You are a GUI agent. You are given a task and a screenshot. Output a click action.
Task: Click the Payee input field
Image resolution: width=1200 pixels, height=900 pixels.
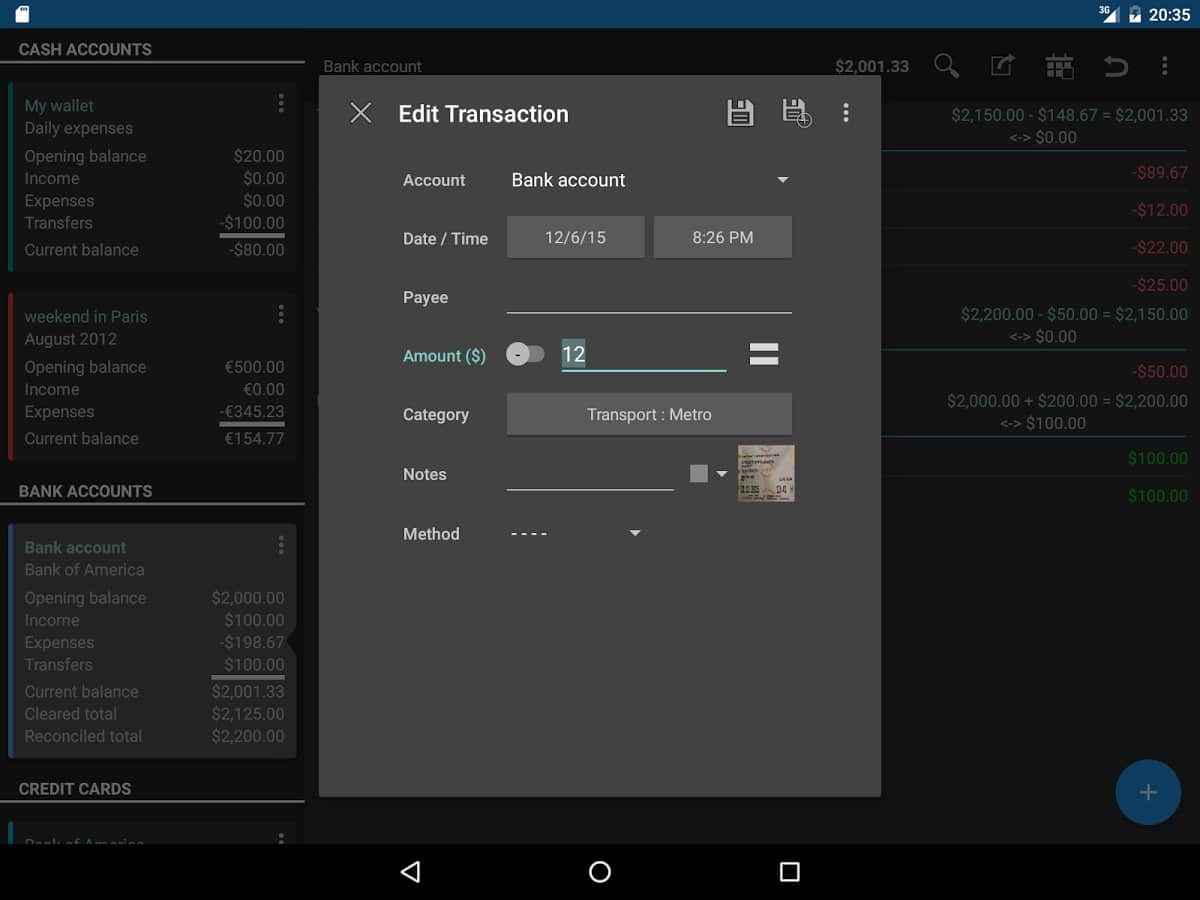pyautogui.click(x=649, y=298)
